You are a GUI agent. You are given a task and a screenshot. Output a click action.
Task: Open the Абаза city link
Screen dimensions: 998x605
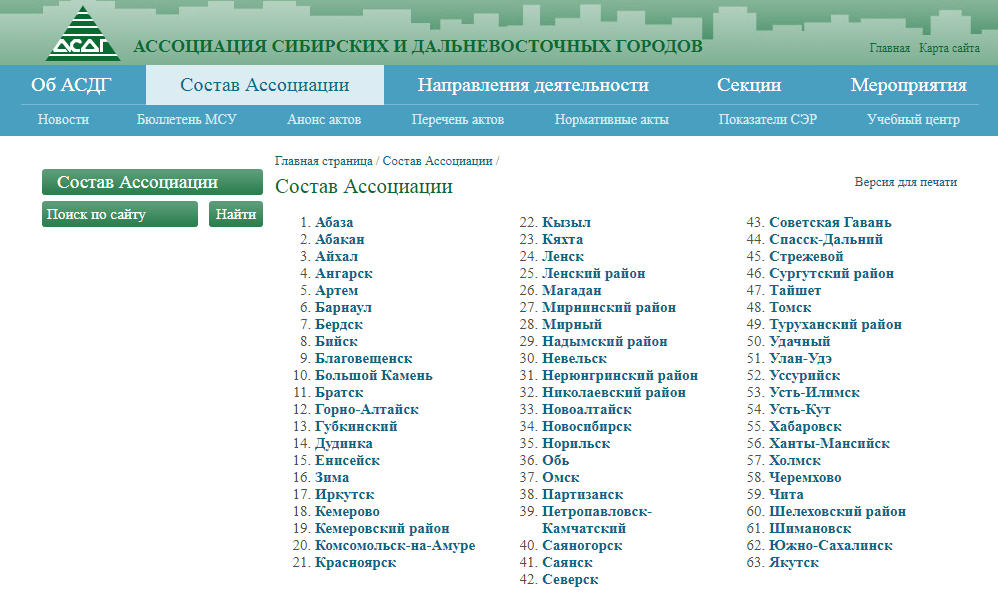(x=334, y=223)
